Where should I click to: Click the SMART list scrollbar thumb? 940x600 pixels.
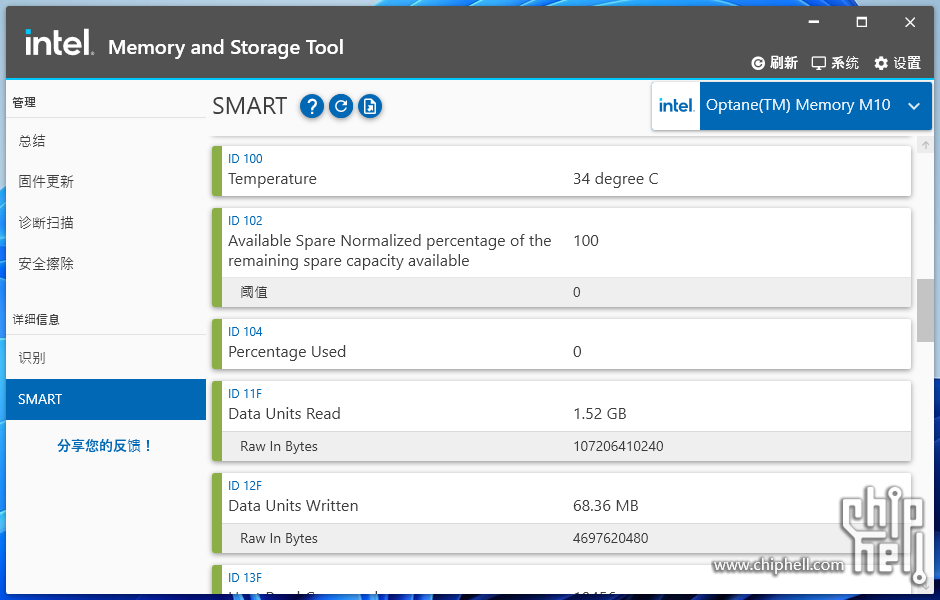926,310
